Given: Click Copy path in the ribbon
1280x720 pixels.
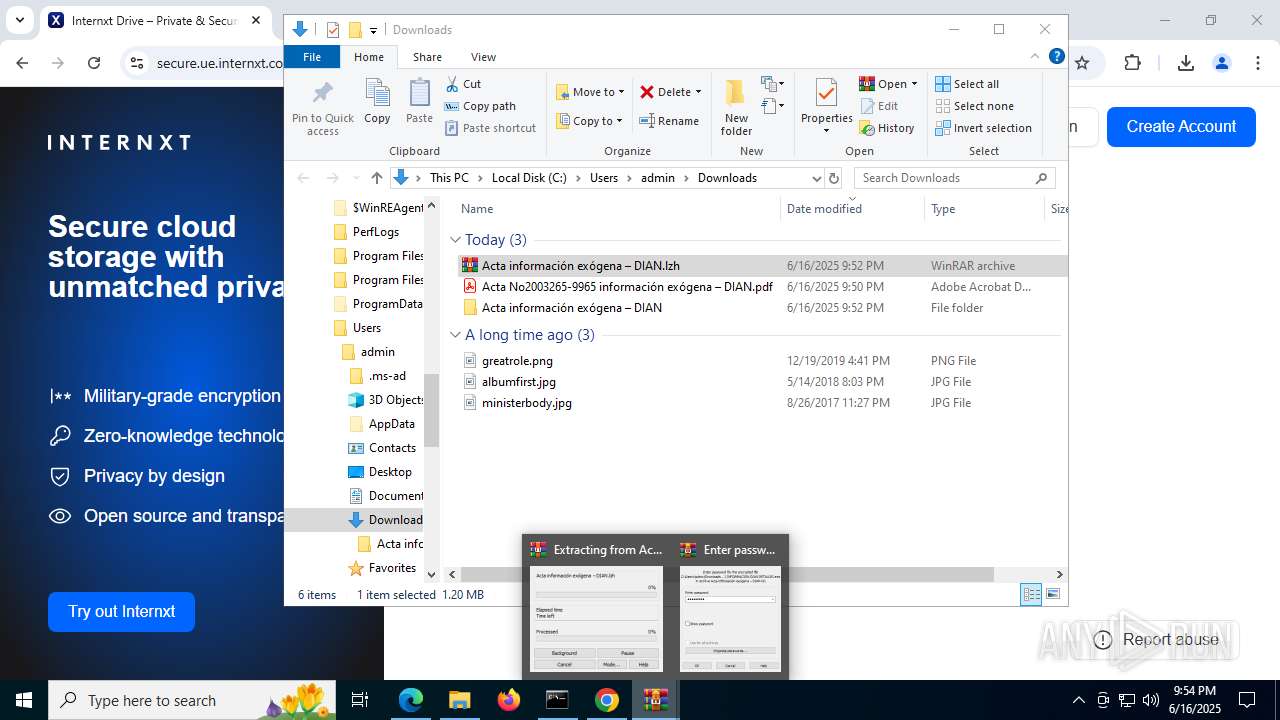Looking at the screenshot, I should pos(480,106).
